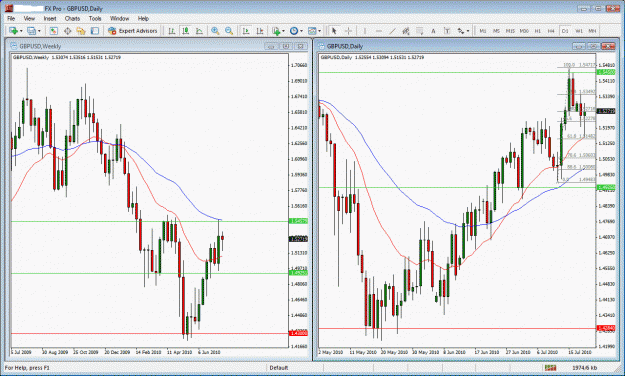Click the Default profile in status bar
Viewport: 625px width, 376px height.
(279, 368)
